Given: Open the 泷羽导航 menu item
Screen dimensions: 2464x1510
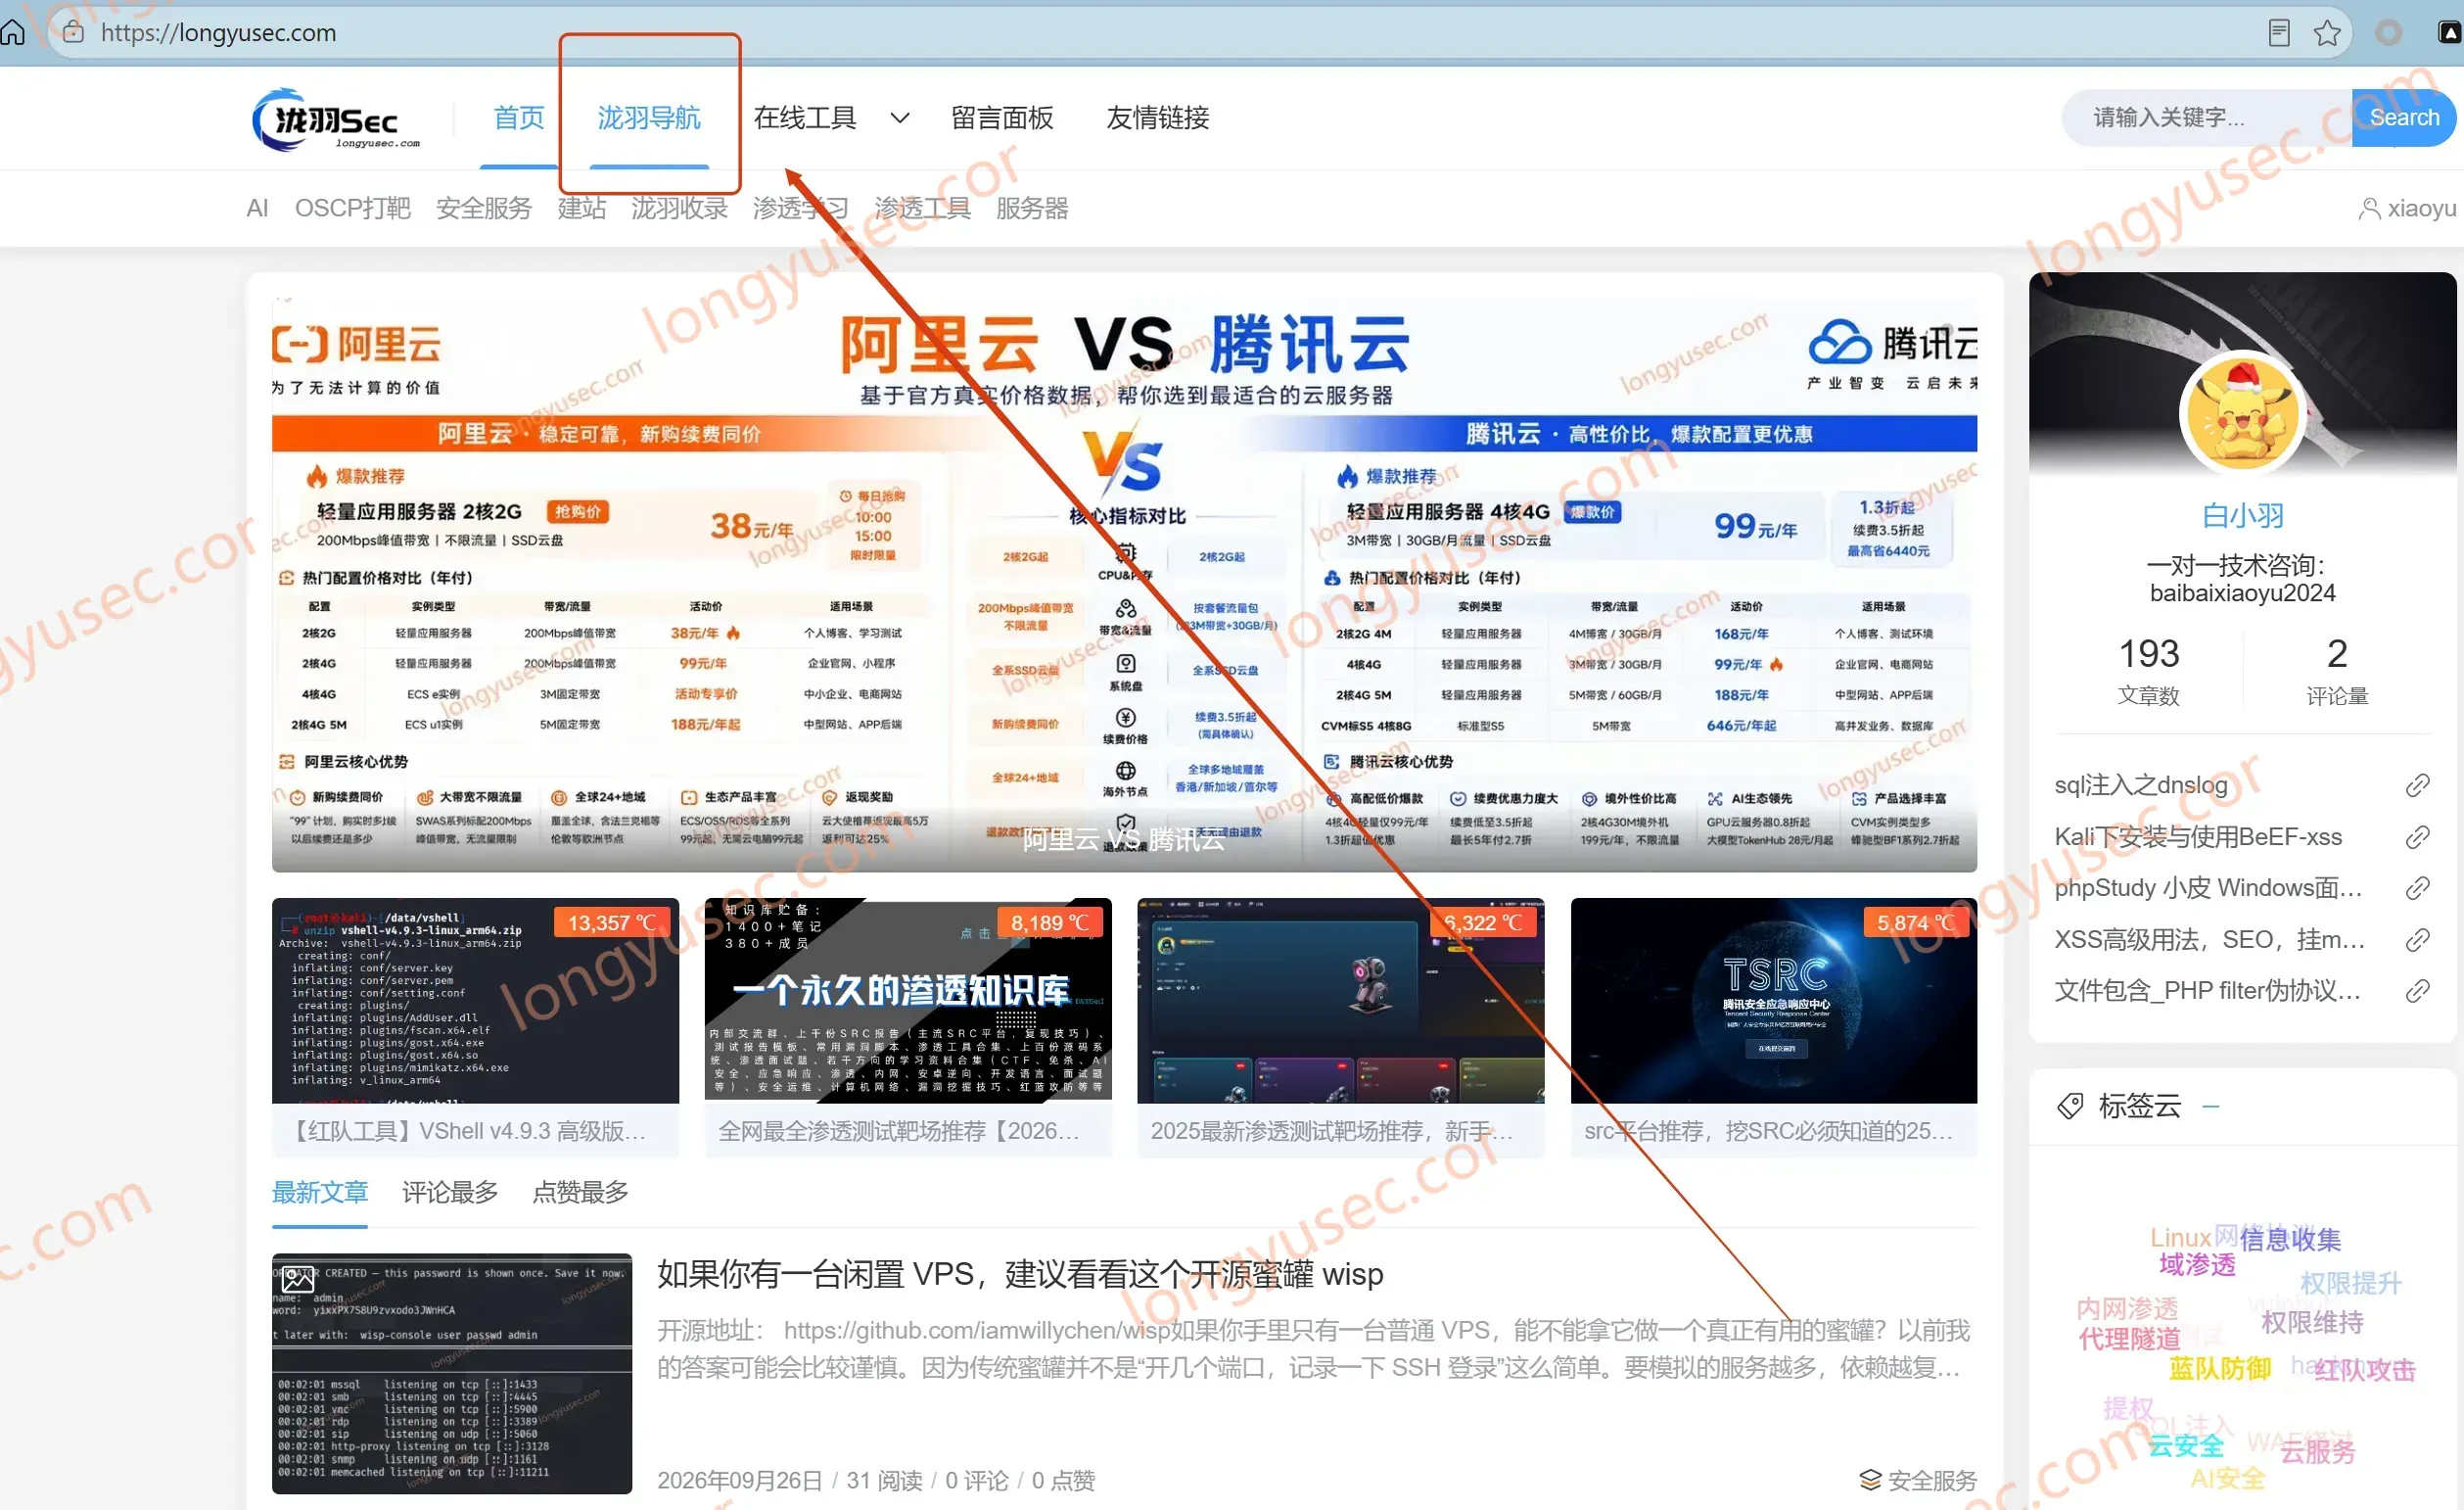Looking at the screenshot, I should point(649,118).
